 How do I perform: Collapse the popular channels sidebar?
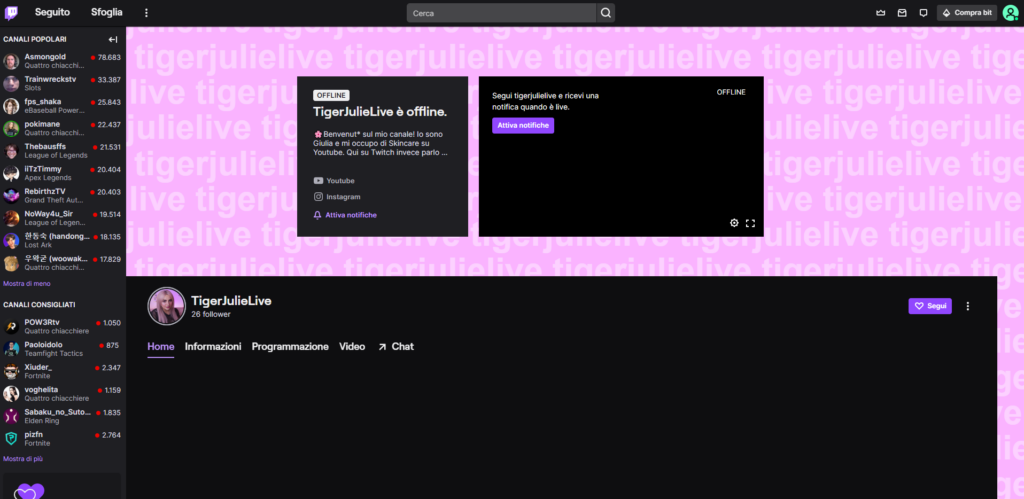[112, 39]
